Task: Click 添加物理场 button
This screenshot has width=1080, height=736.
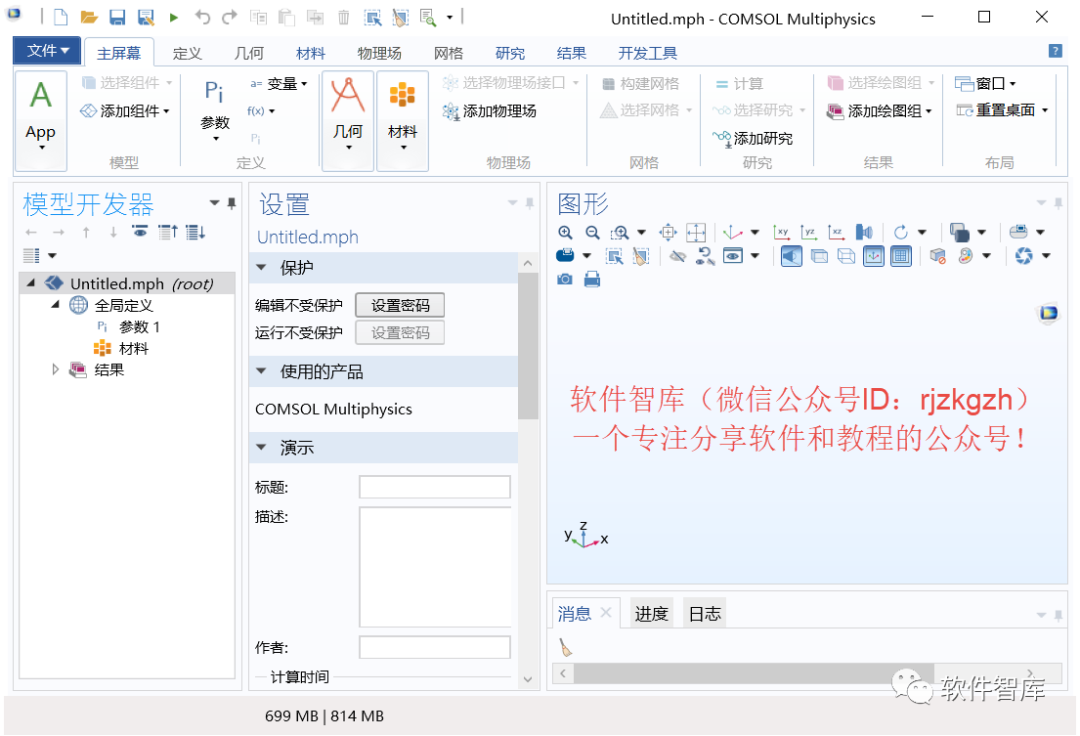Action: point(490,111)
